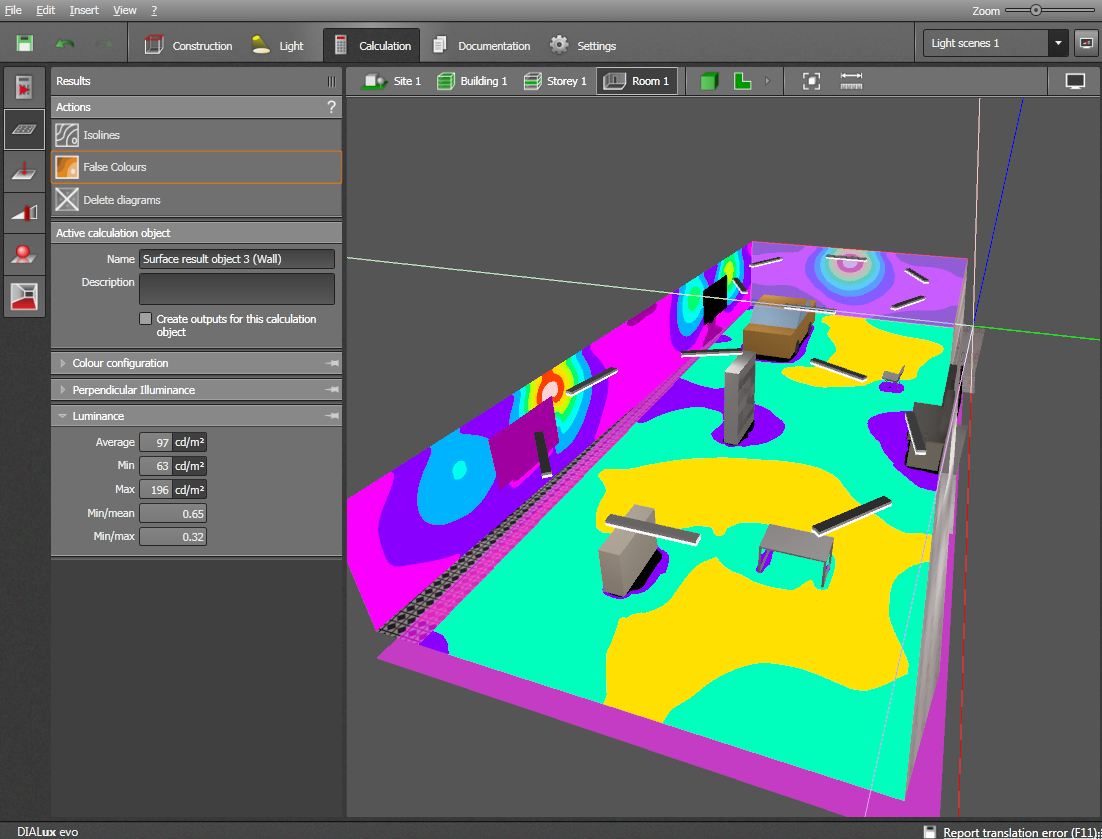Click the Description text box
This screenshot has width=1102, height=839.
237,289
